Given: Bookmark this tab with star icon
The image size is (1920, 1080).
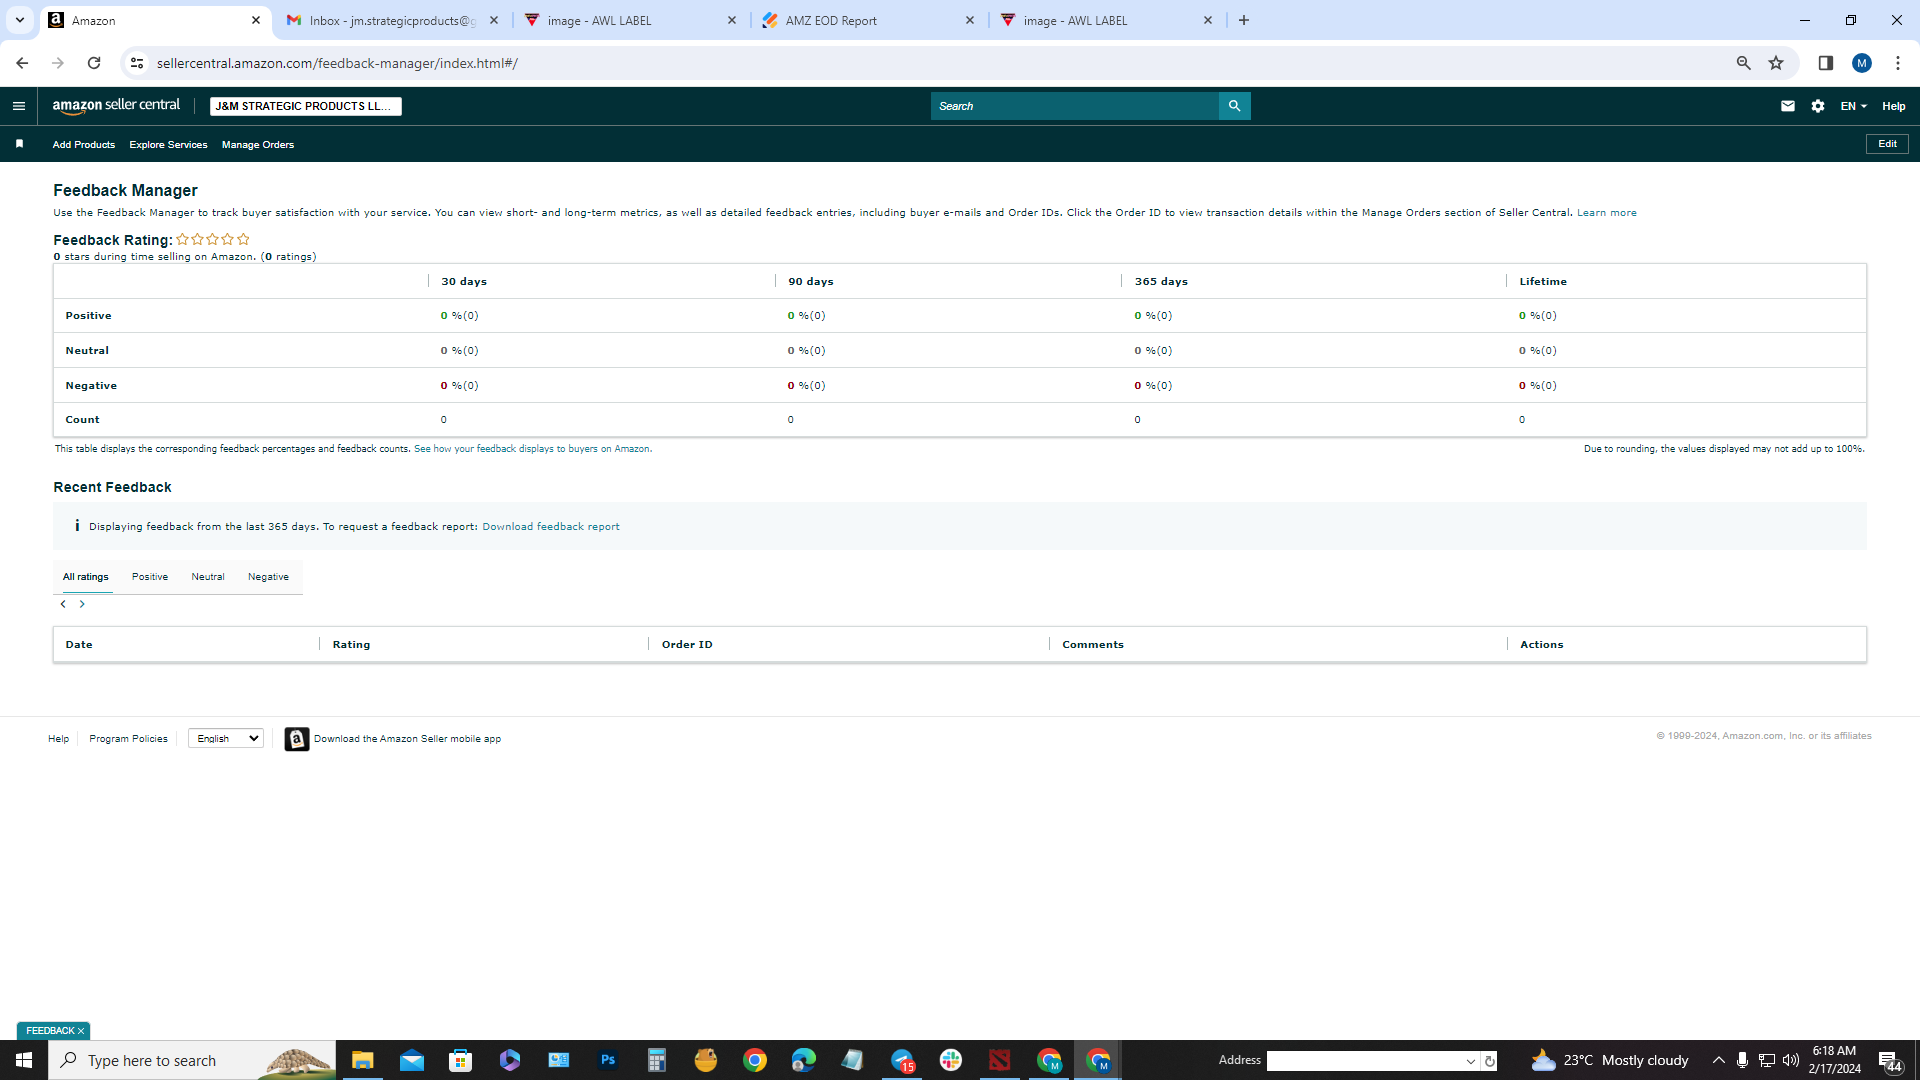Looking at the screenshot, I should [x=1776, y=63].
